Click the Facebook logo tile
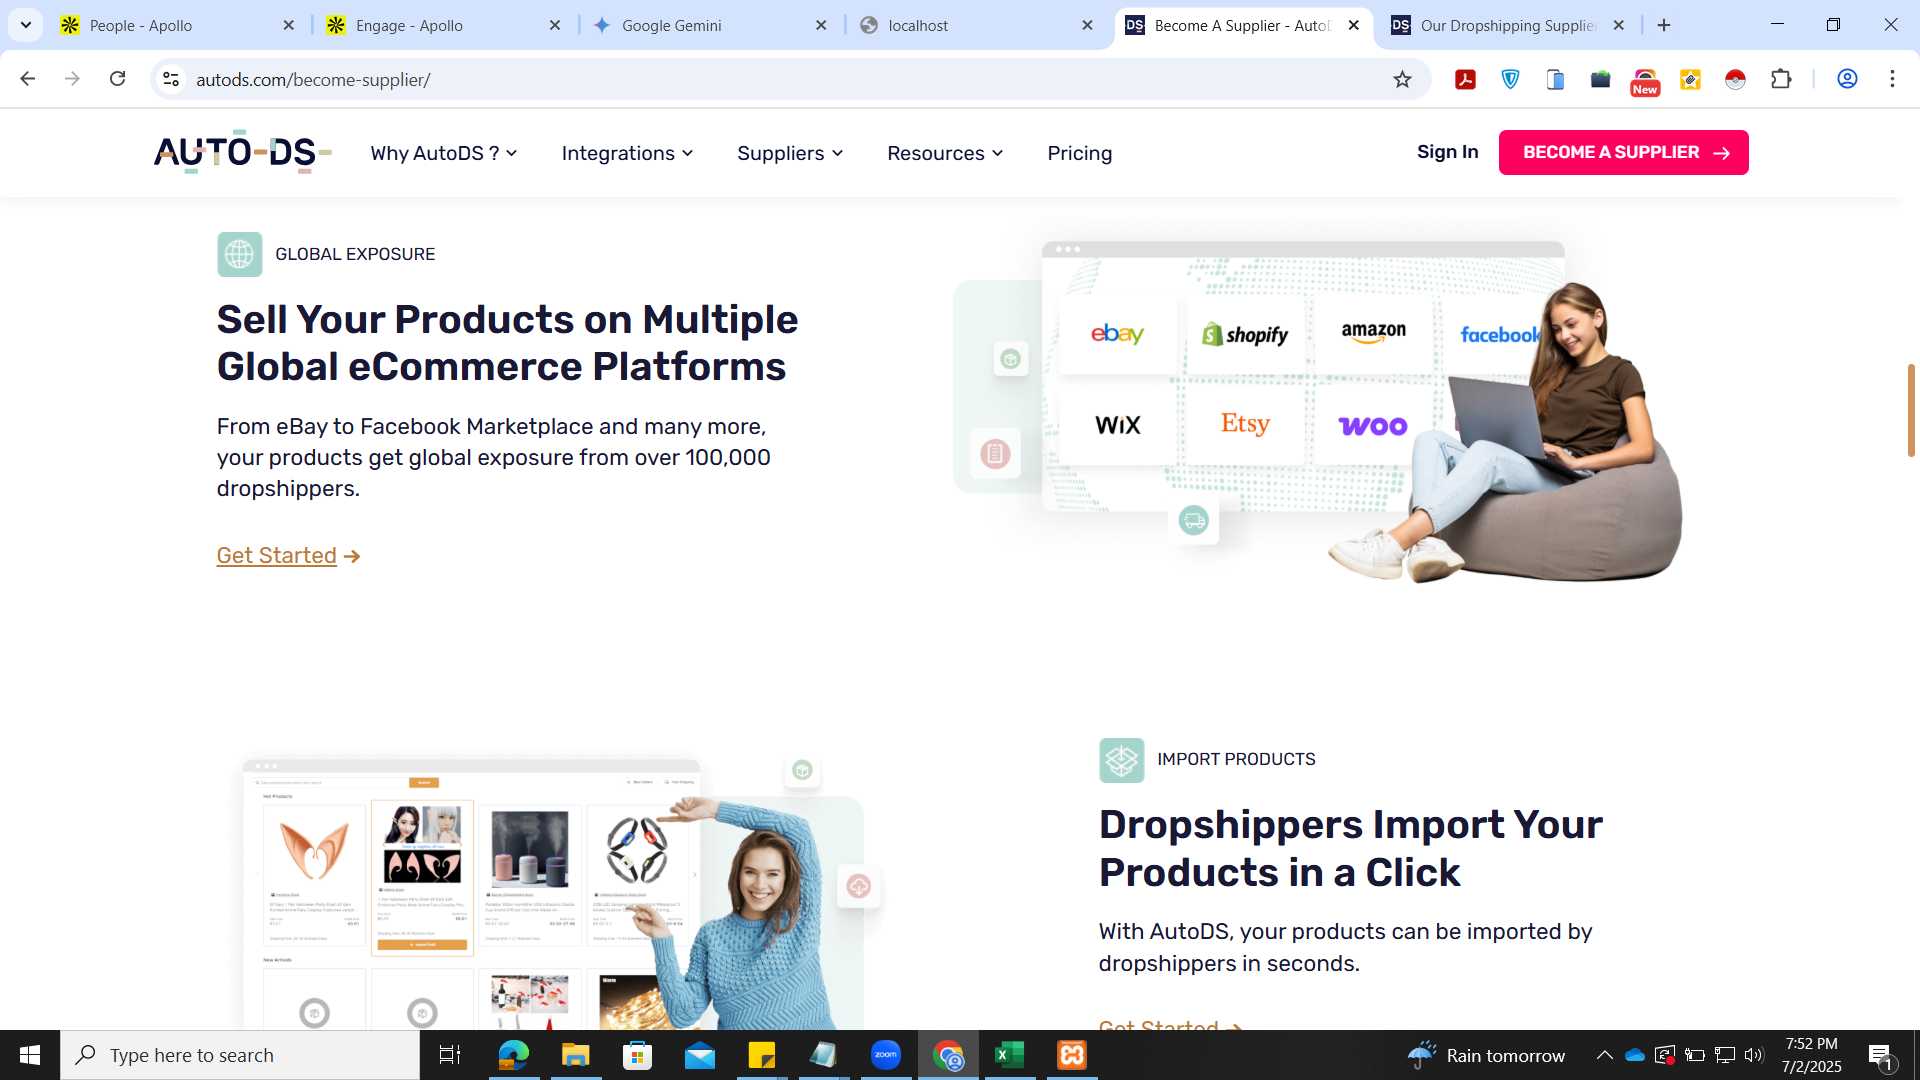This screenshot has width=1920, height=1080. (x=1499, y=334)
